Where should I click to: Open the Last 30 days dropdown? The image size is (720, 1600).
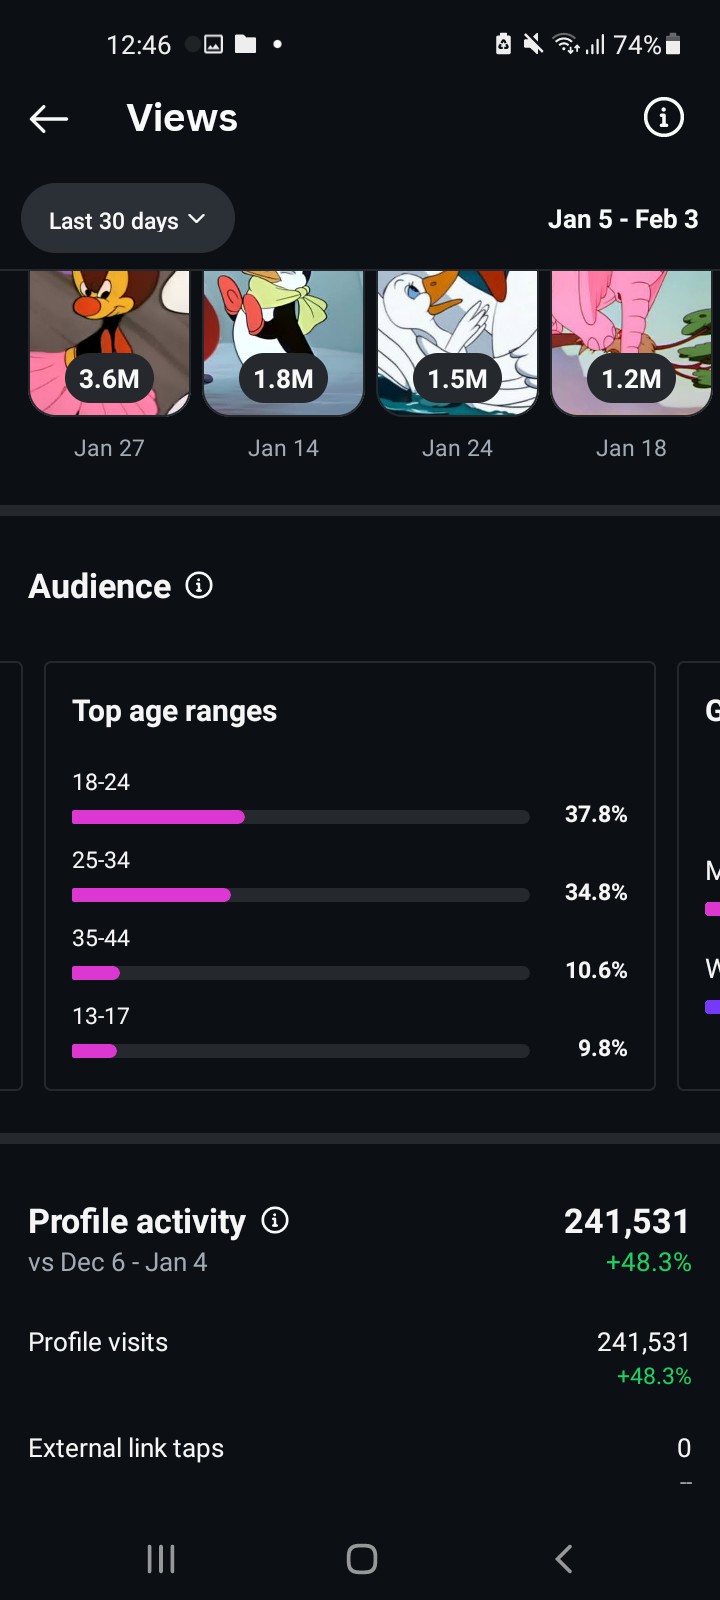tap(128, 220)
